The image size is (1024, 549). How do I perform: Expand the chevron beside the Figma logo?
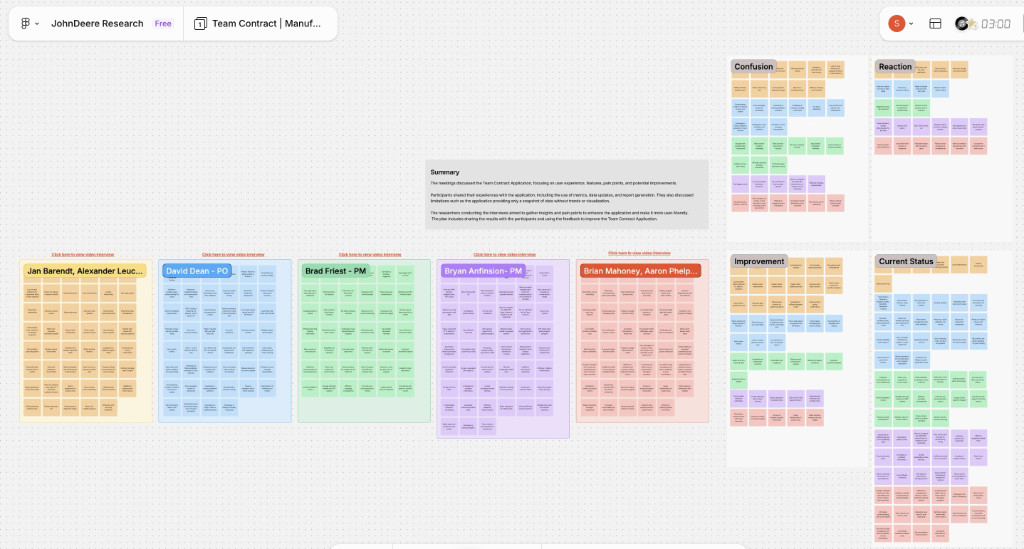pos(37,24)
